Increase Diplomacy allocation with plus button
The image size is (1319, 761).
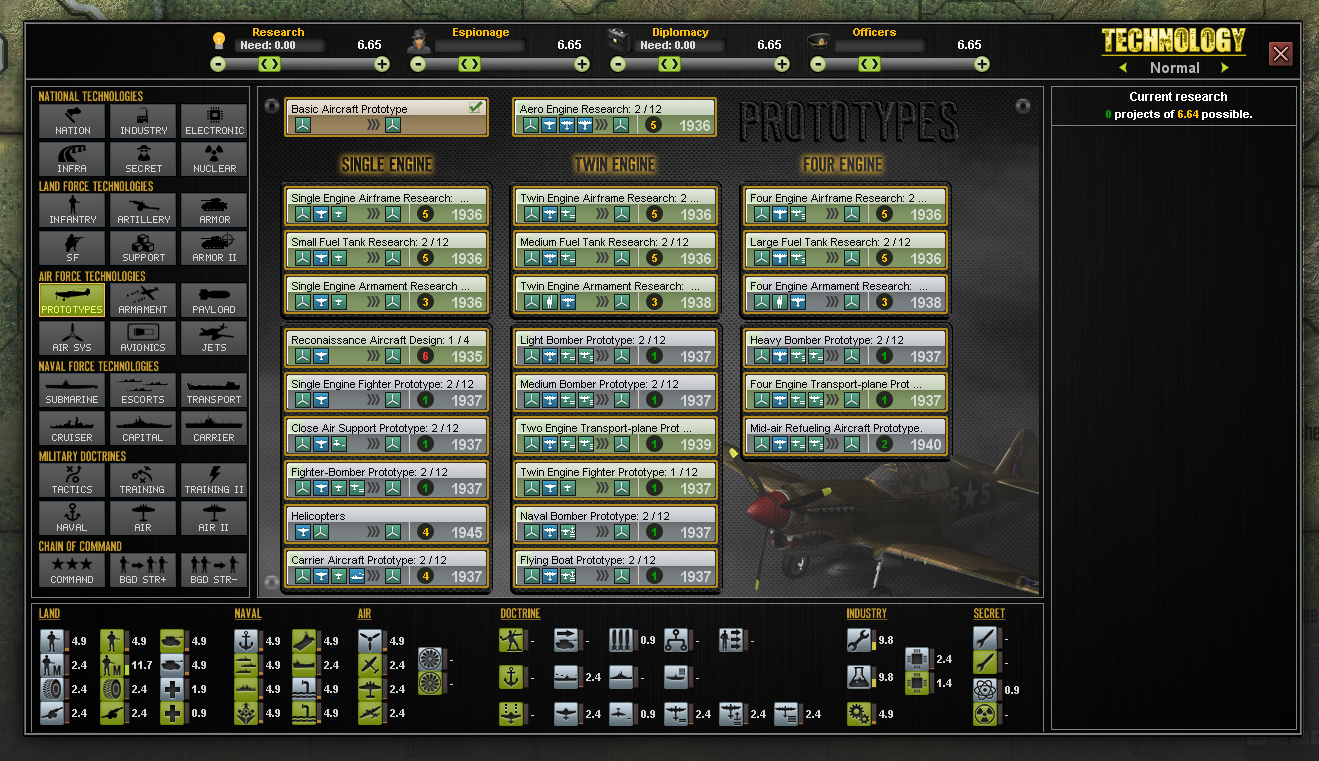782,64
